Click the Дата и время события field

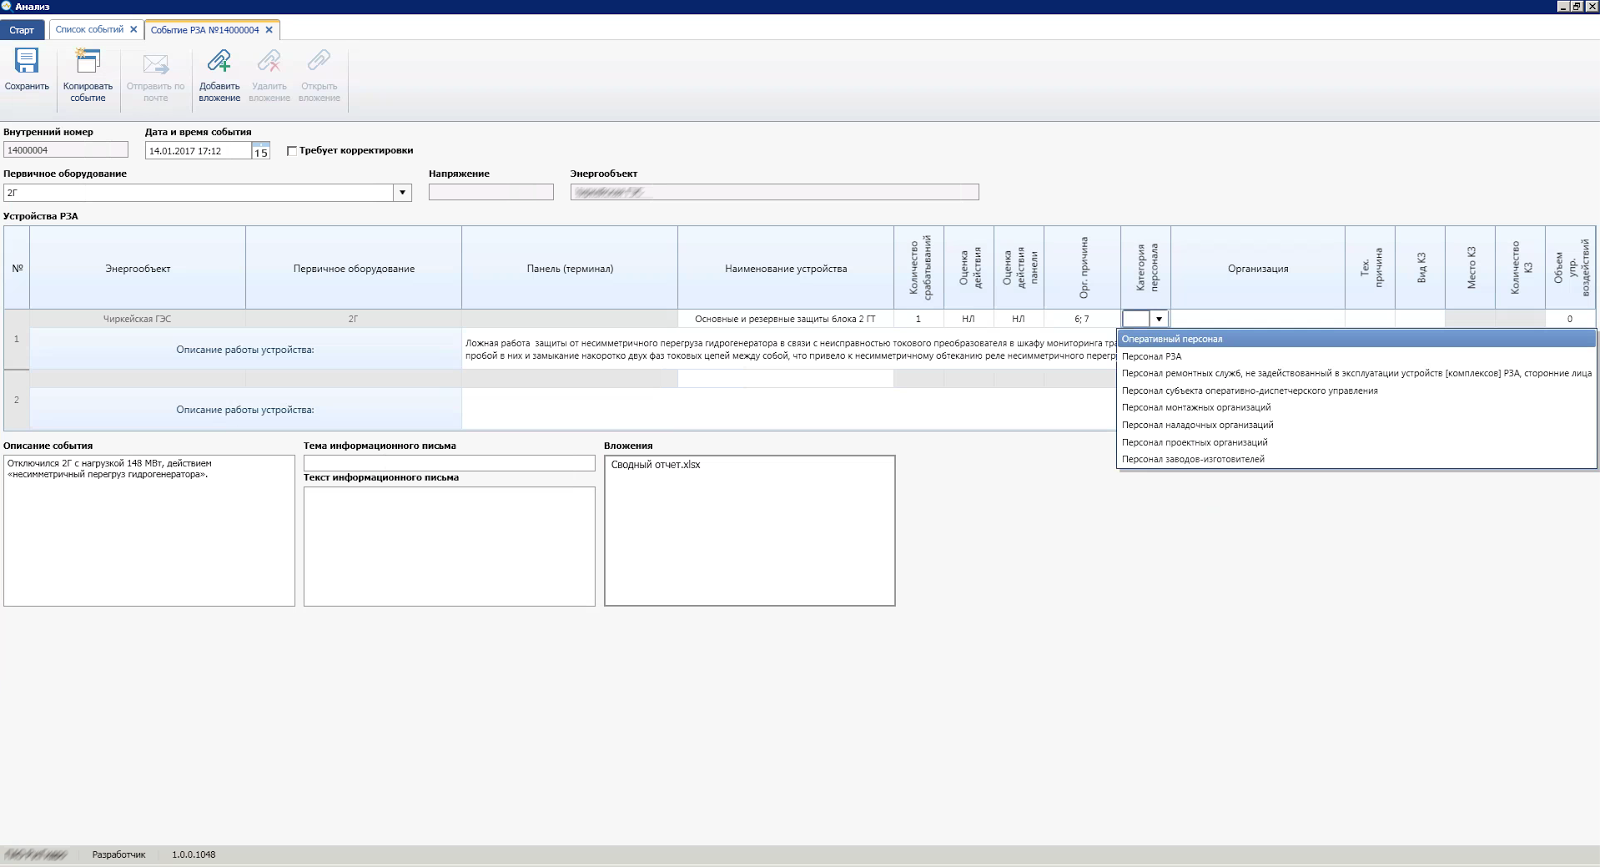198,151
